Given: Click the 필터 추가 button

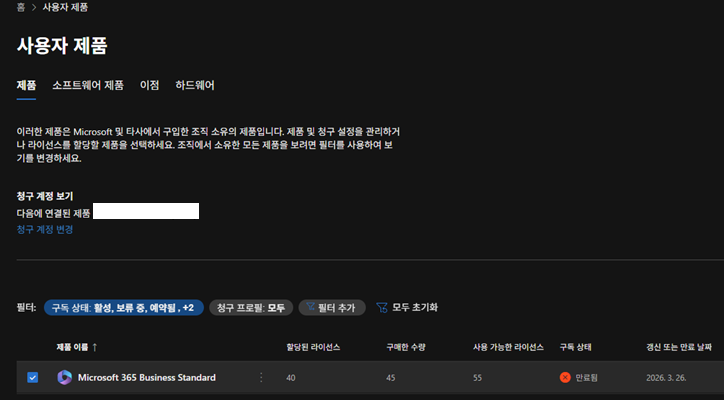Looking at the screenshot, I should (332, 308).
